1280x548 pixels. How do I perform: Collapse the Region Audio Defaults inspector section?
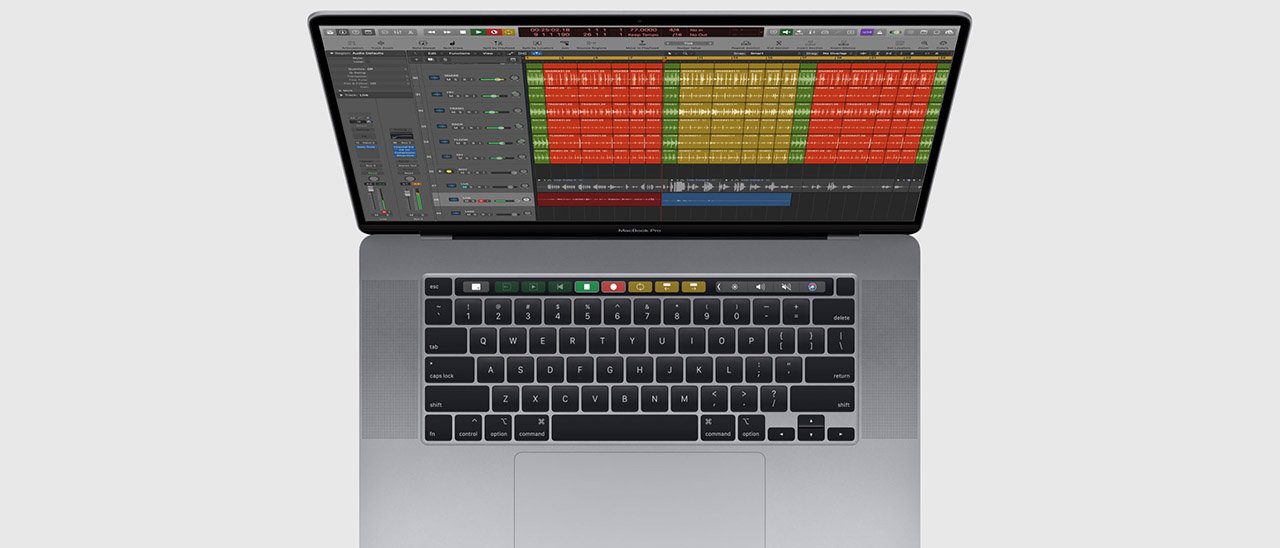coord(331,53)
